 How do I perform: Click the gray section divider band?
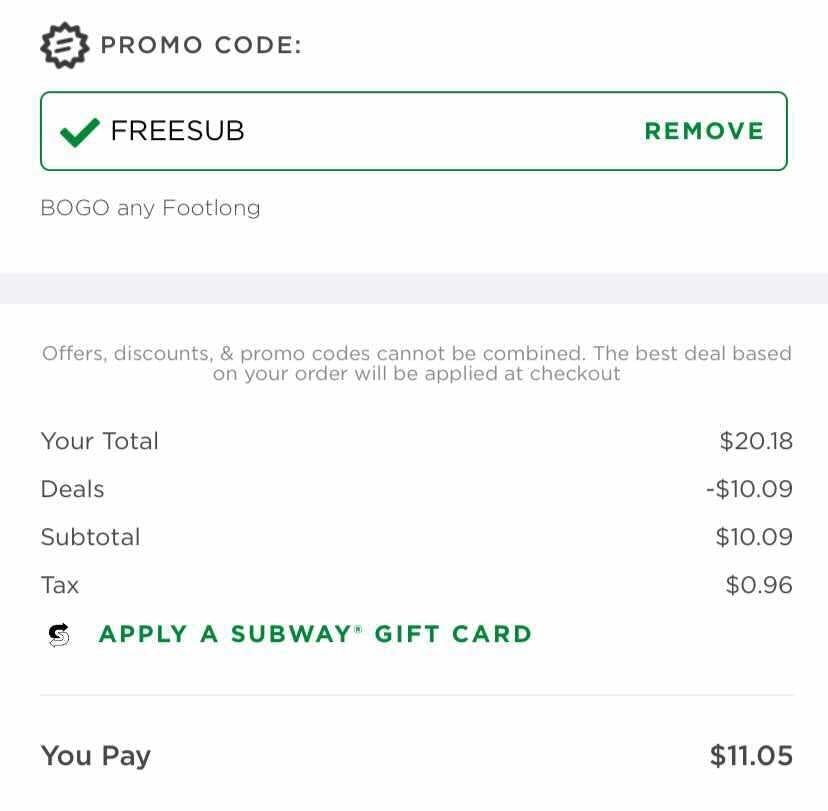[x=414, y=288]
